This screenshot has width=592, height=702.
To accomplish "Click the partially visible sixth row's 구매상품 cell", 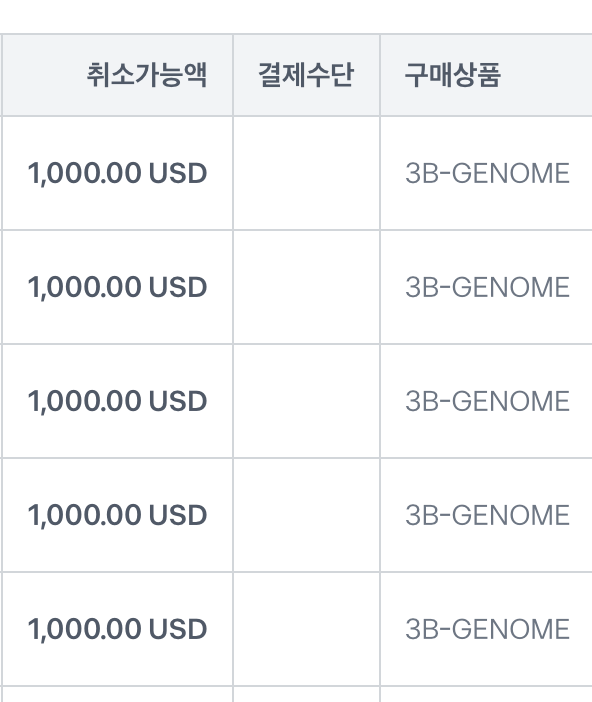I will tap(486, 694).
